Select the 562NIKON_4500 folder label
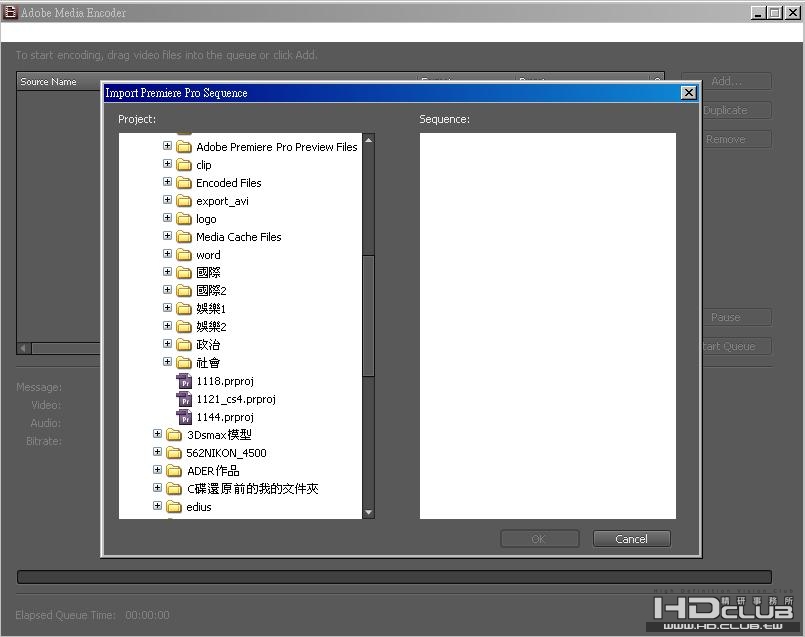The image size is (805, 637). click(x=226, y=453)
